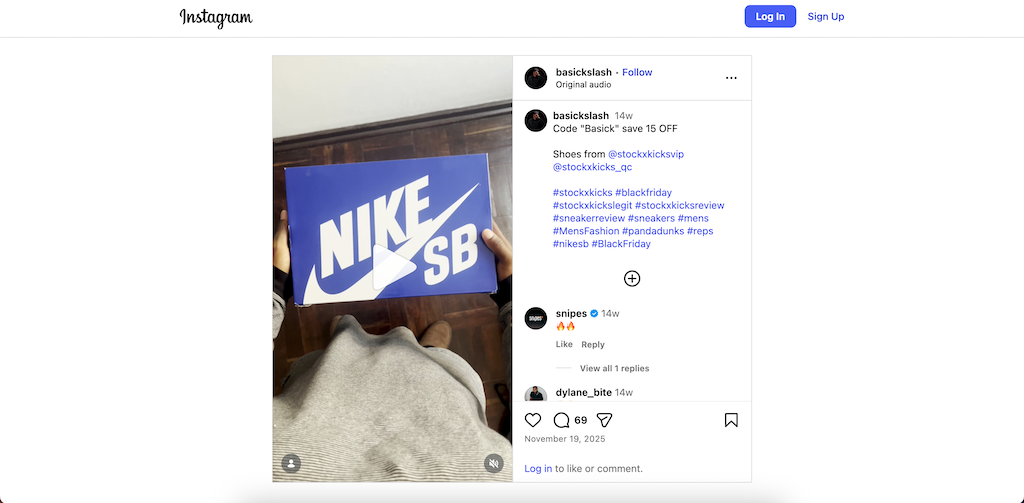Click the 14w timestamp on caption
The height and width of the screenshot is (503, 1024).
(x=624, y=116)
